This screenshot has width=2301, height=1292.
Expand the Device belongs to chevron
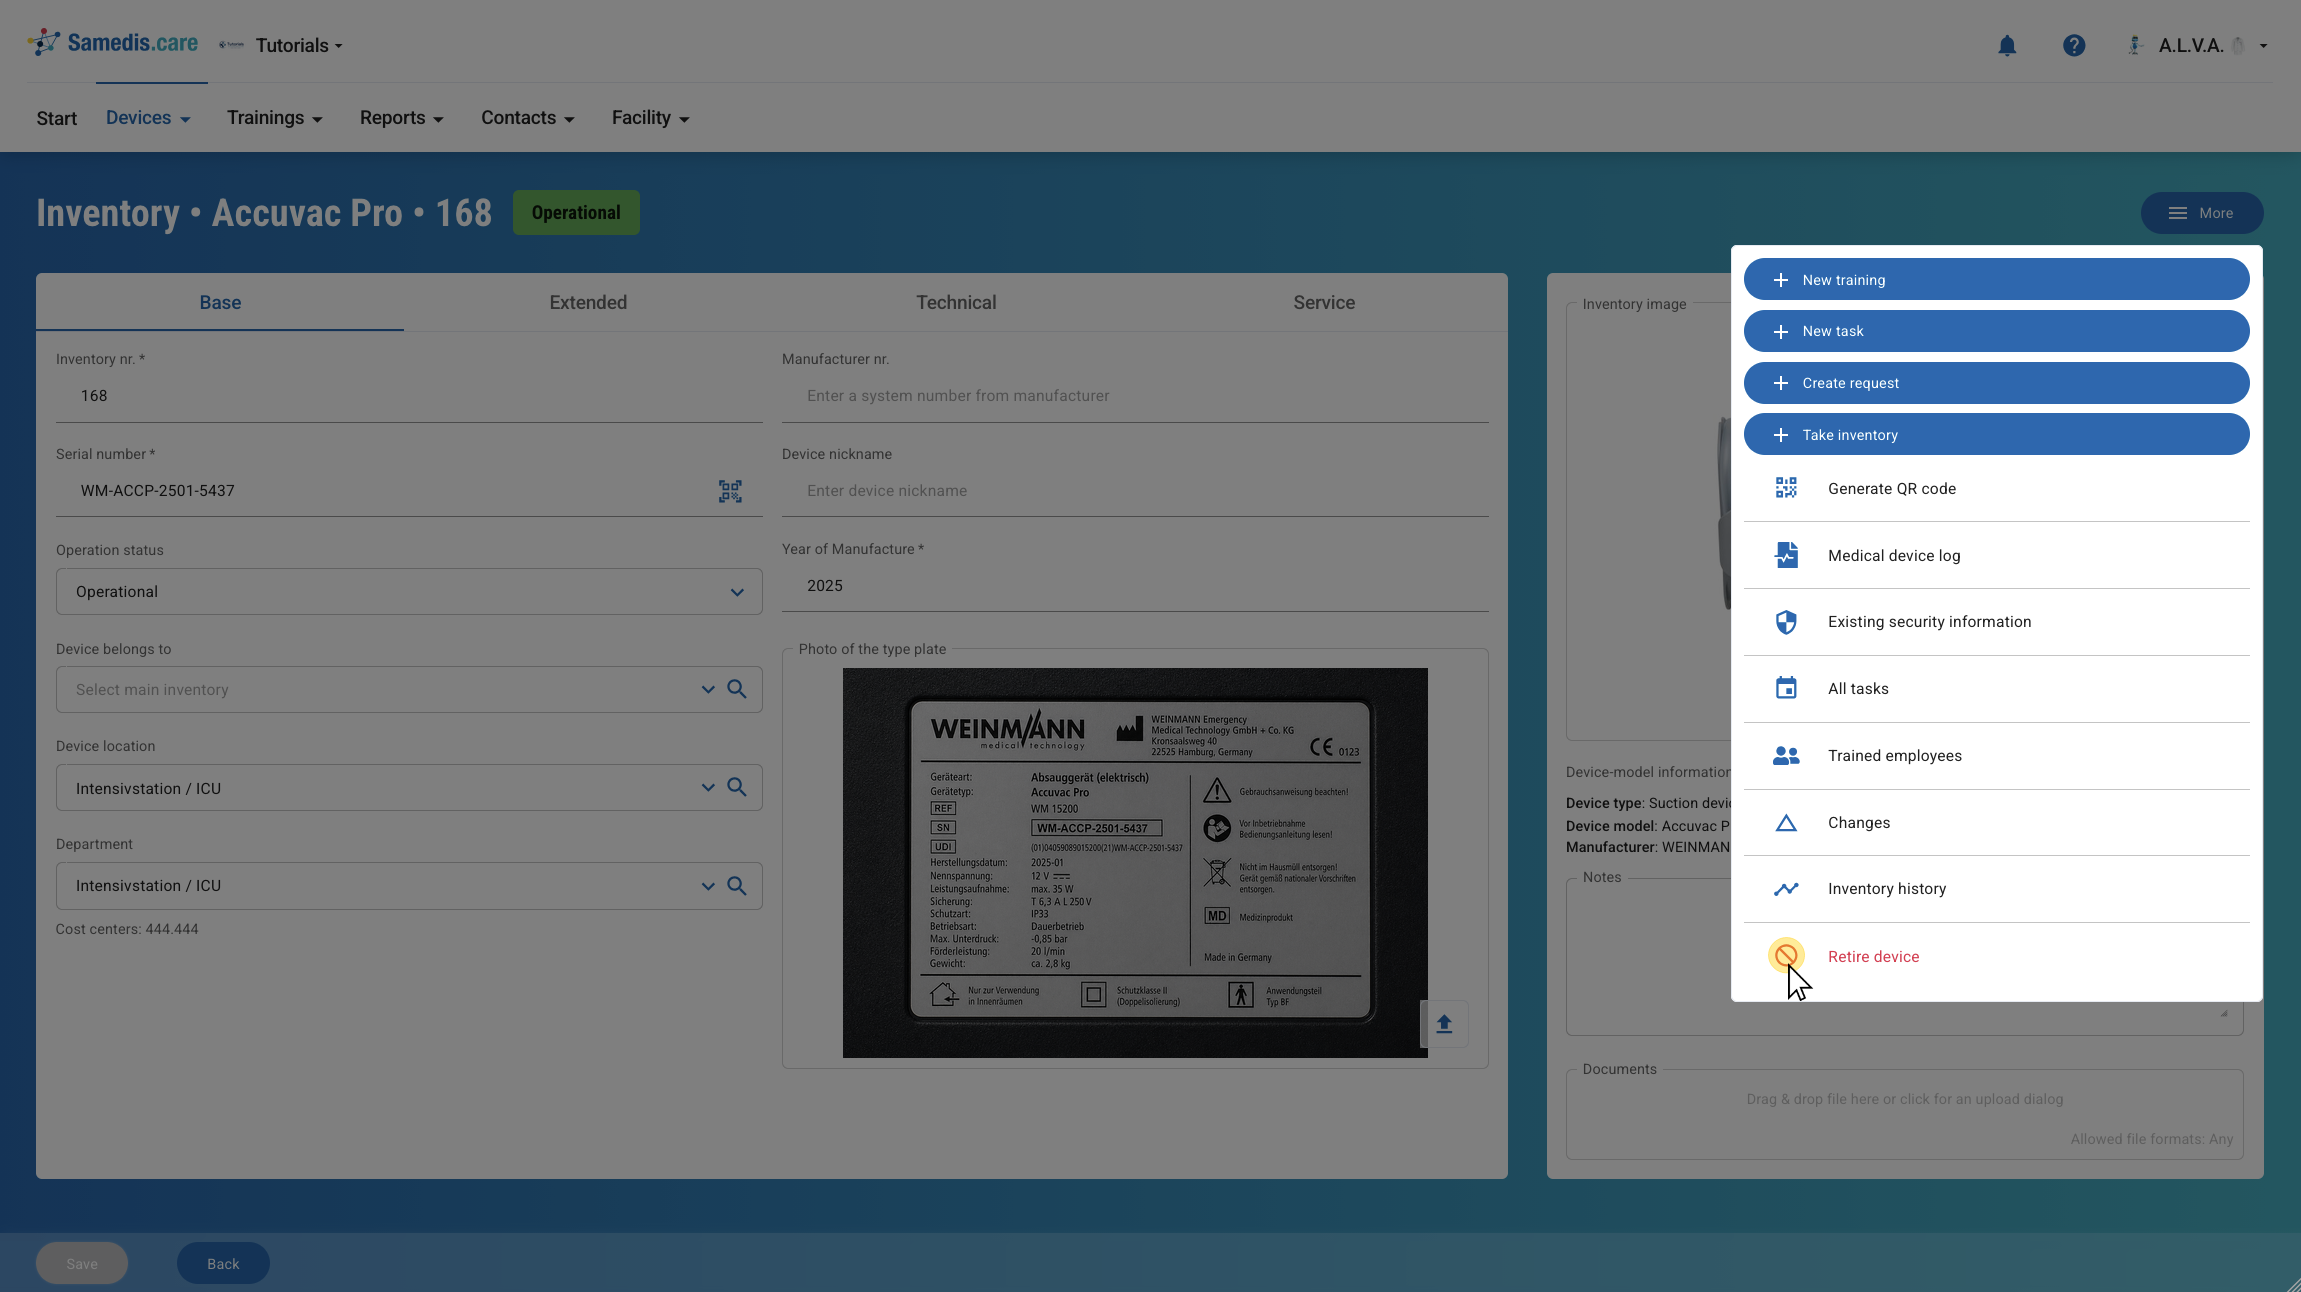708,690
